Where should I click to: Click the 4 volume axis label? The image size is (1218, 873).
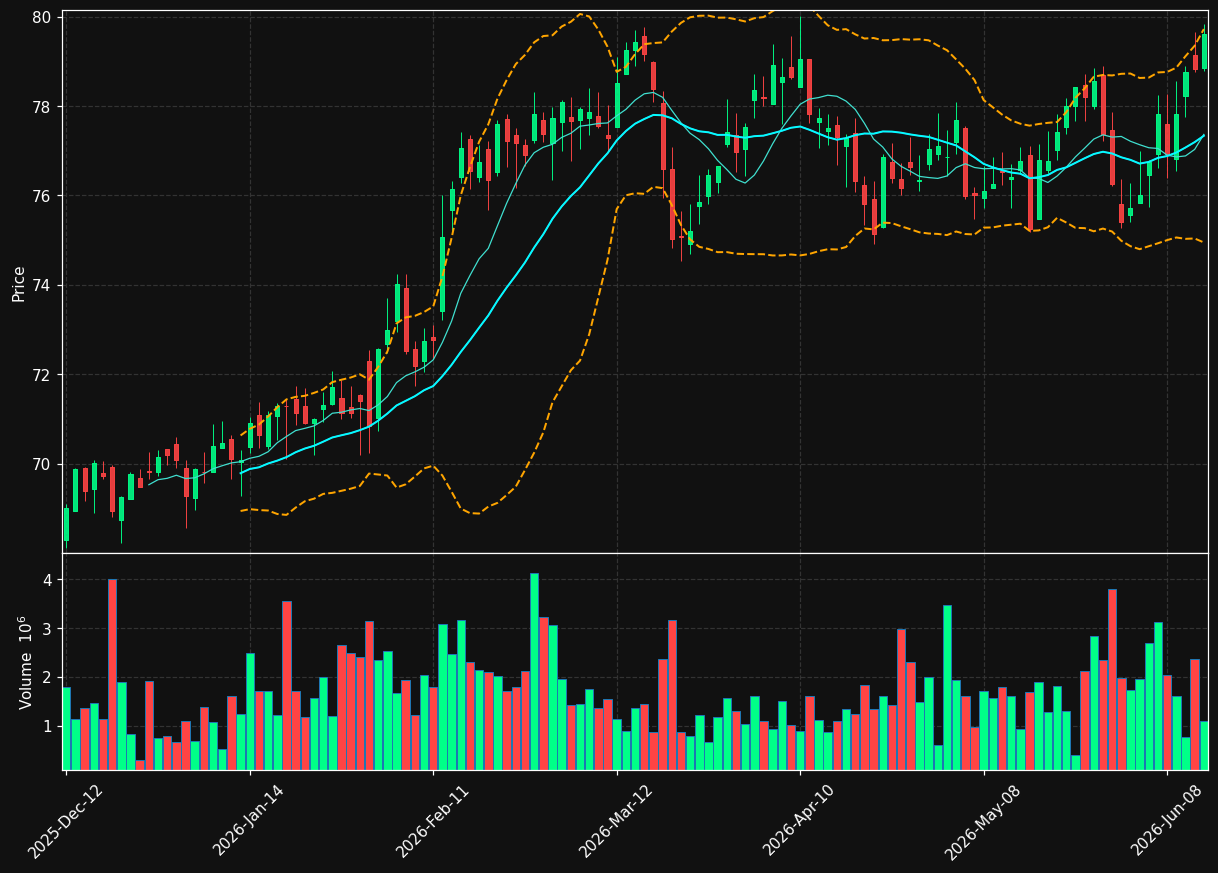coord(48,580)
